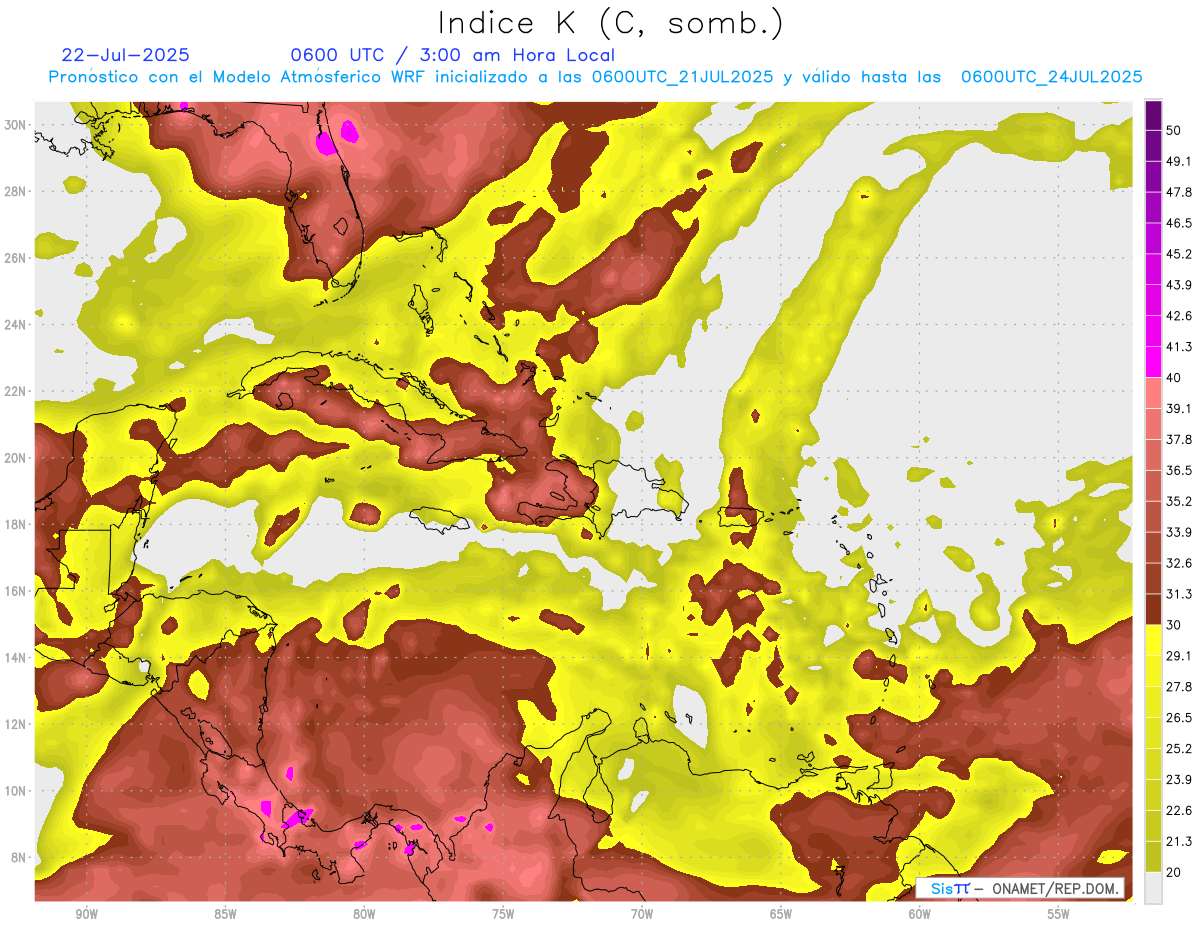Select the color bar value 40

[1174, 377]
